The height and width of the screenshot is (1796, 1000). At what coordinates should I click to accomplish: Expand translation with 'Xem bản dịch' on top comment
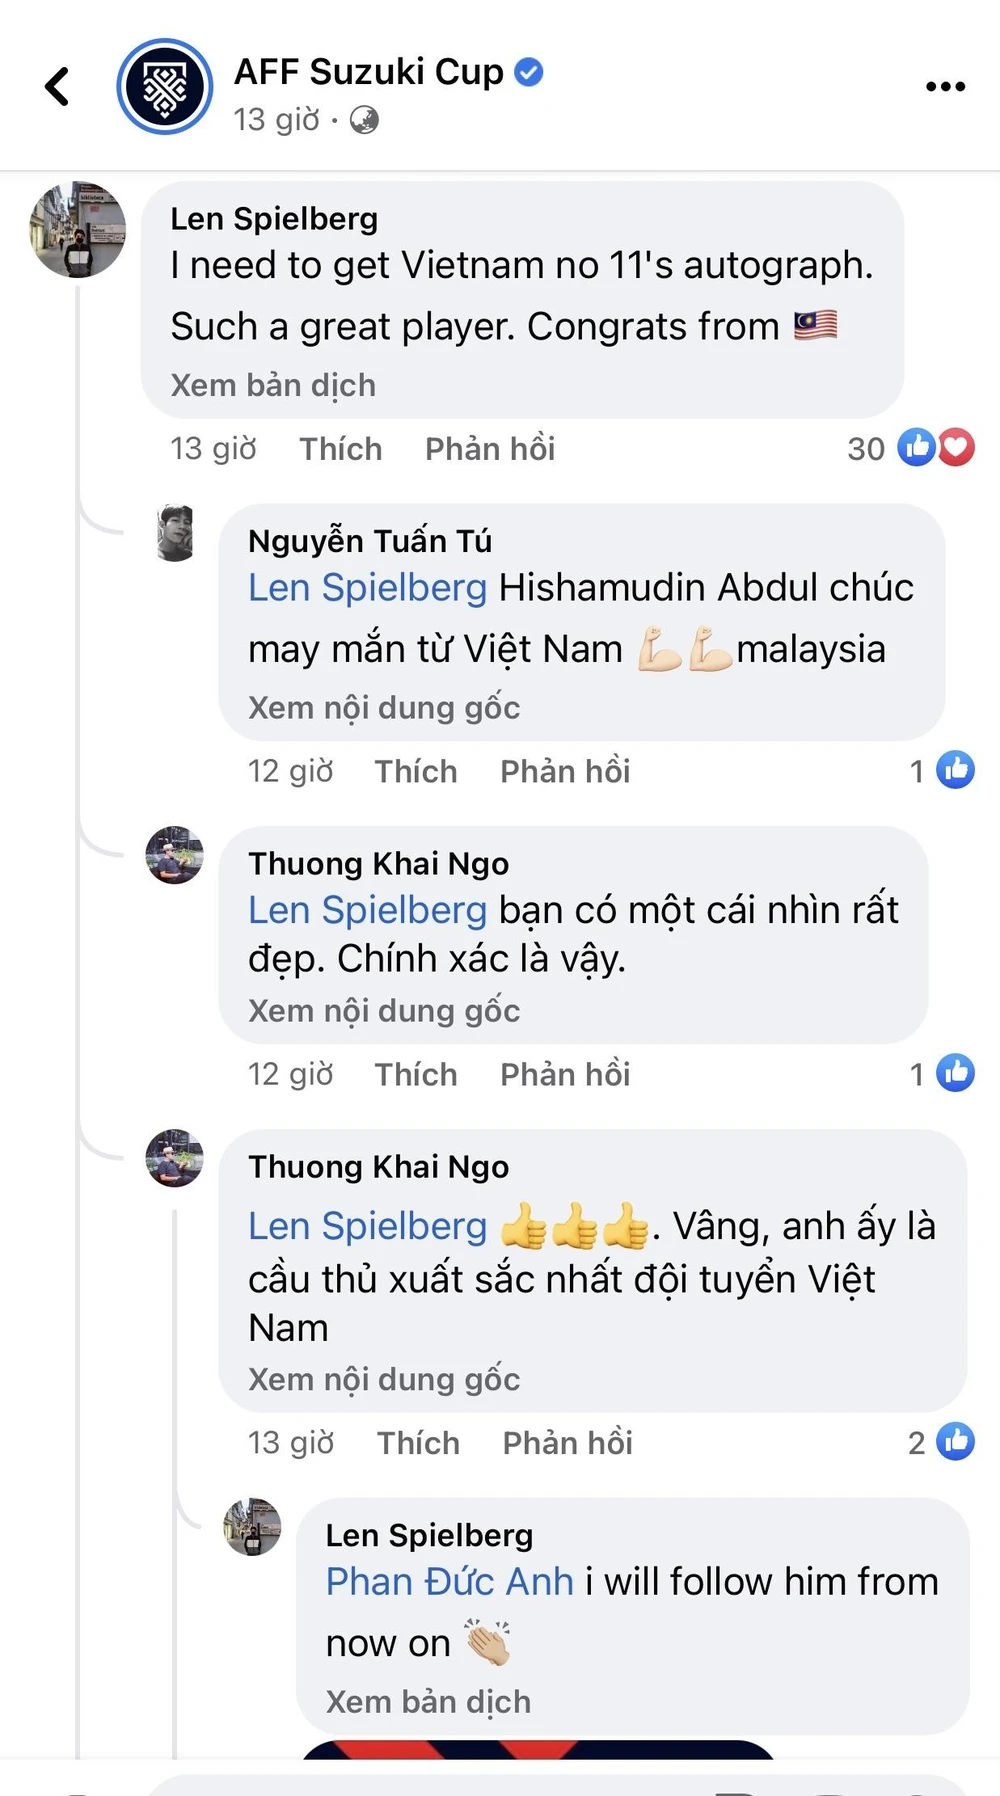tap(273, 385)
